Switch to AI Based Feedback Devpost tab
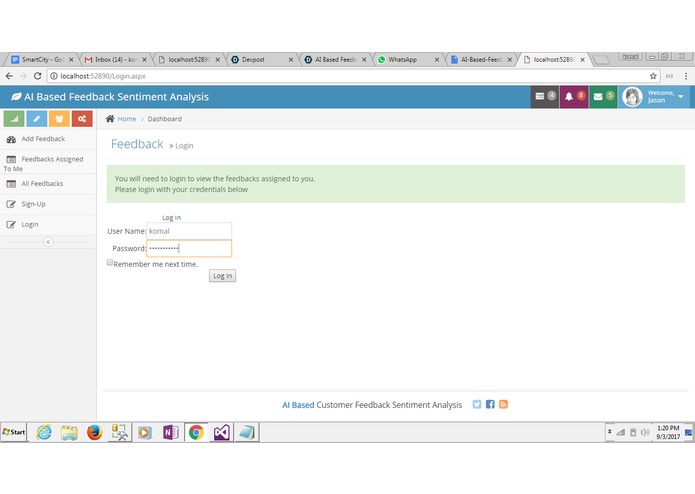Screen dimensions: 695x494 pos(334,59)
